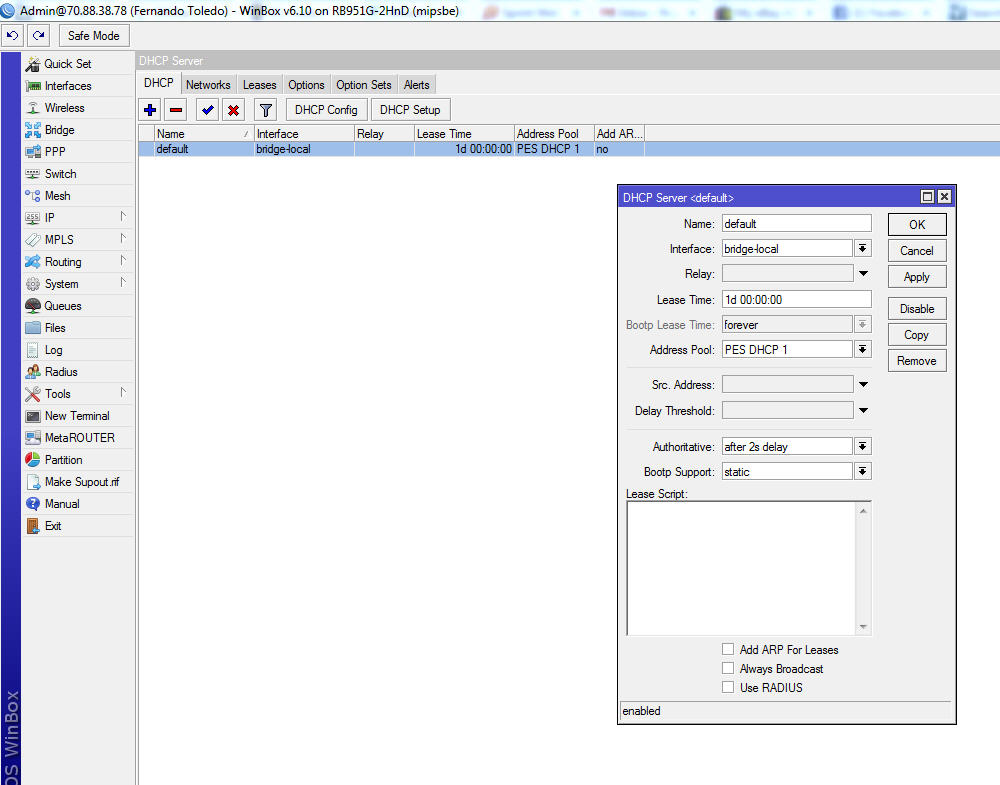The width and height of the screenshot is (1000, 785).
Task: Open the Switch sidebar item
Action: coord(78,174)
